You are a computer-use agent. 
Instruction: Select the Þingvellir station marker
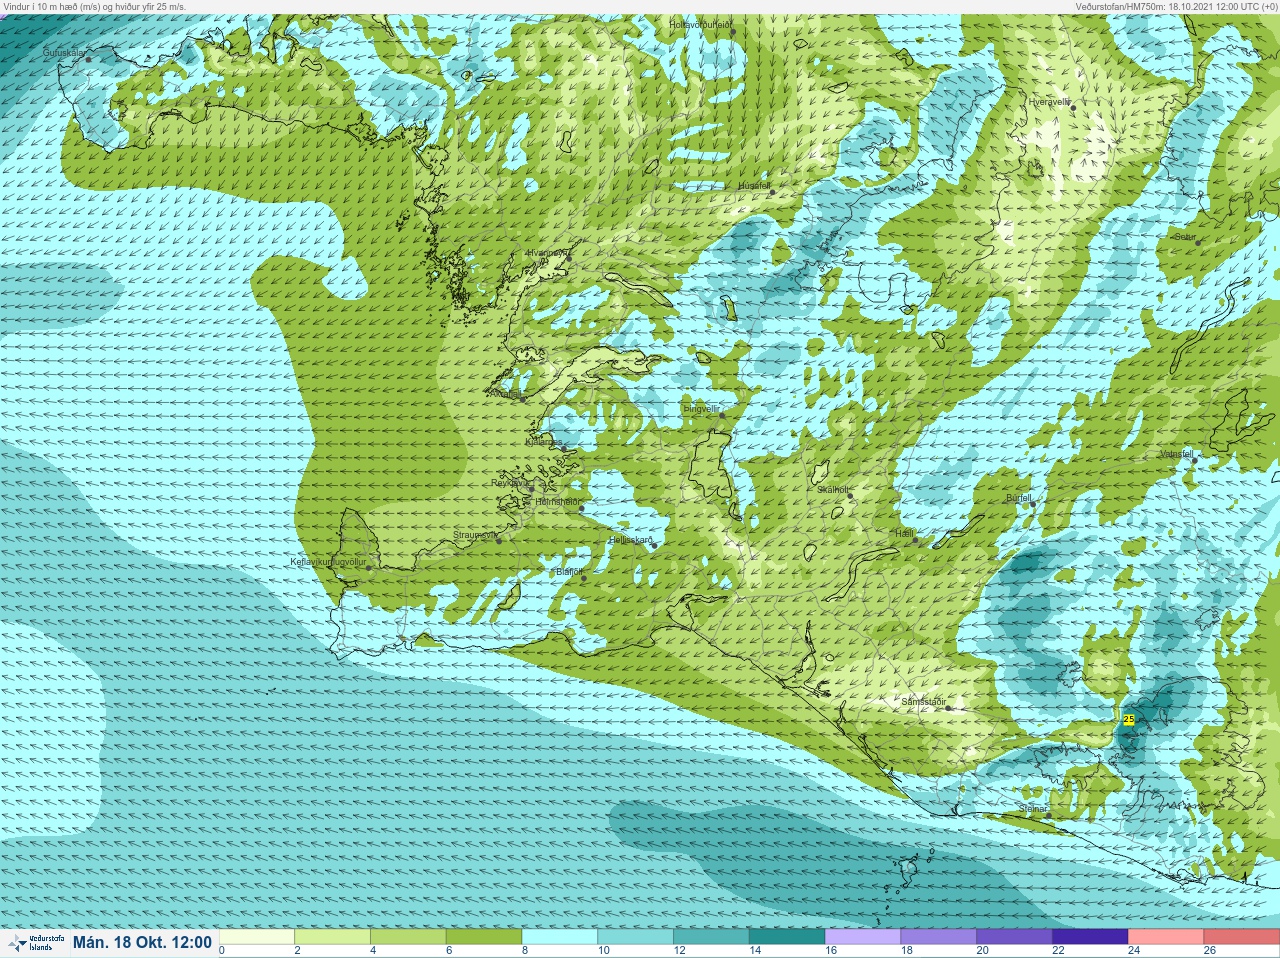(721, 414)
